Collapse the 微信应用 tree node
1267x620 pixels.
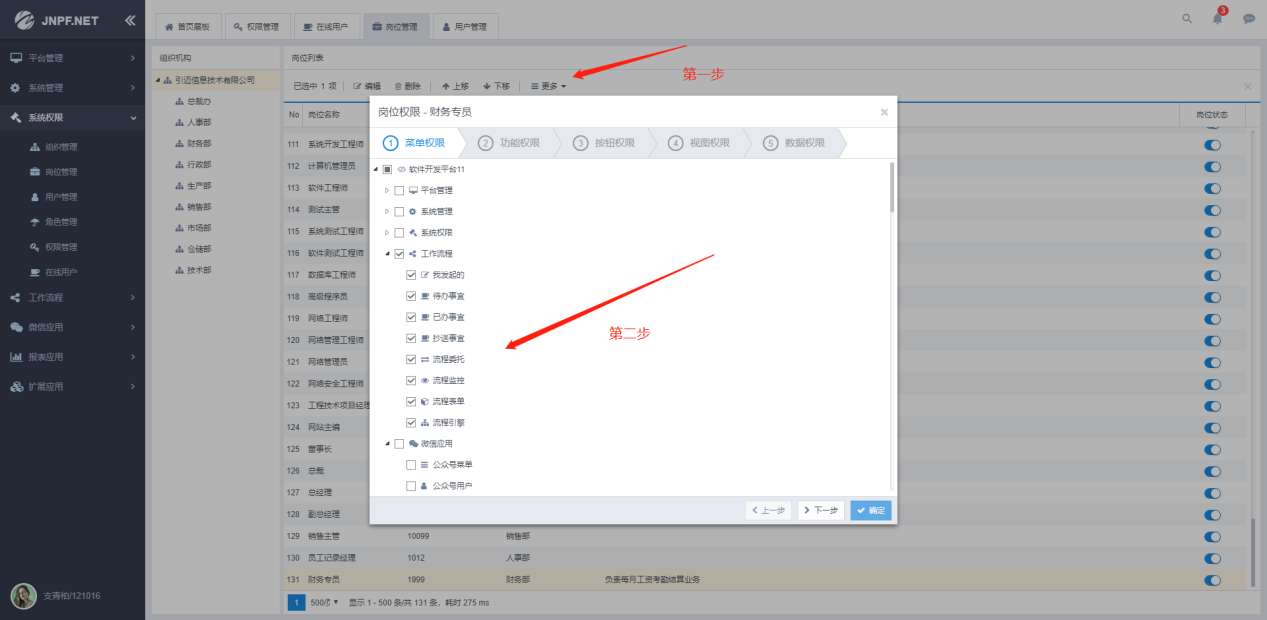click(x=387, y=443)
